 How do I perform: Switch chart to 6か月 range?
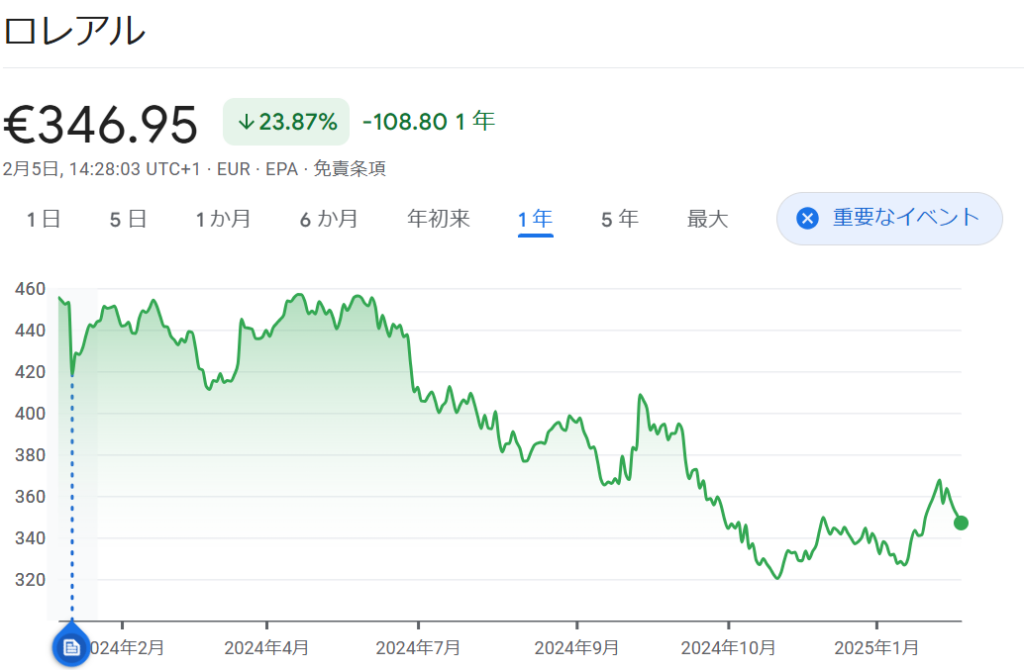click(x=329, y=219)
